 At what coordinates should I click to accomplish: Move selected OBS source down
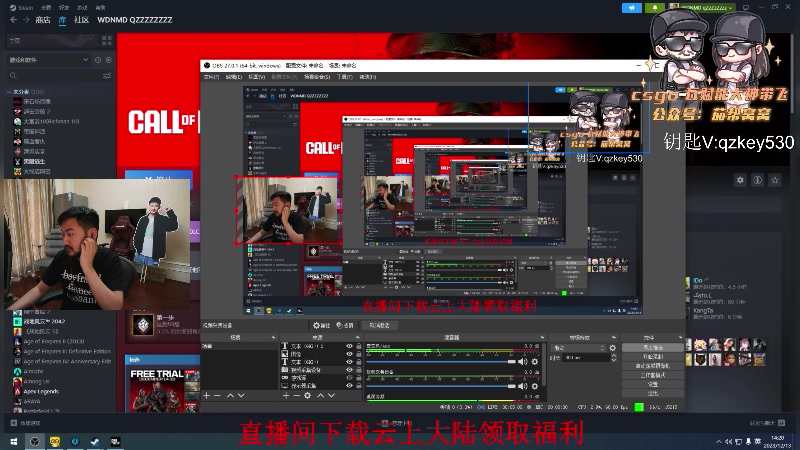pos(332,395)
